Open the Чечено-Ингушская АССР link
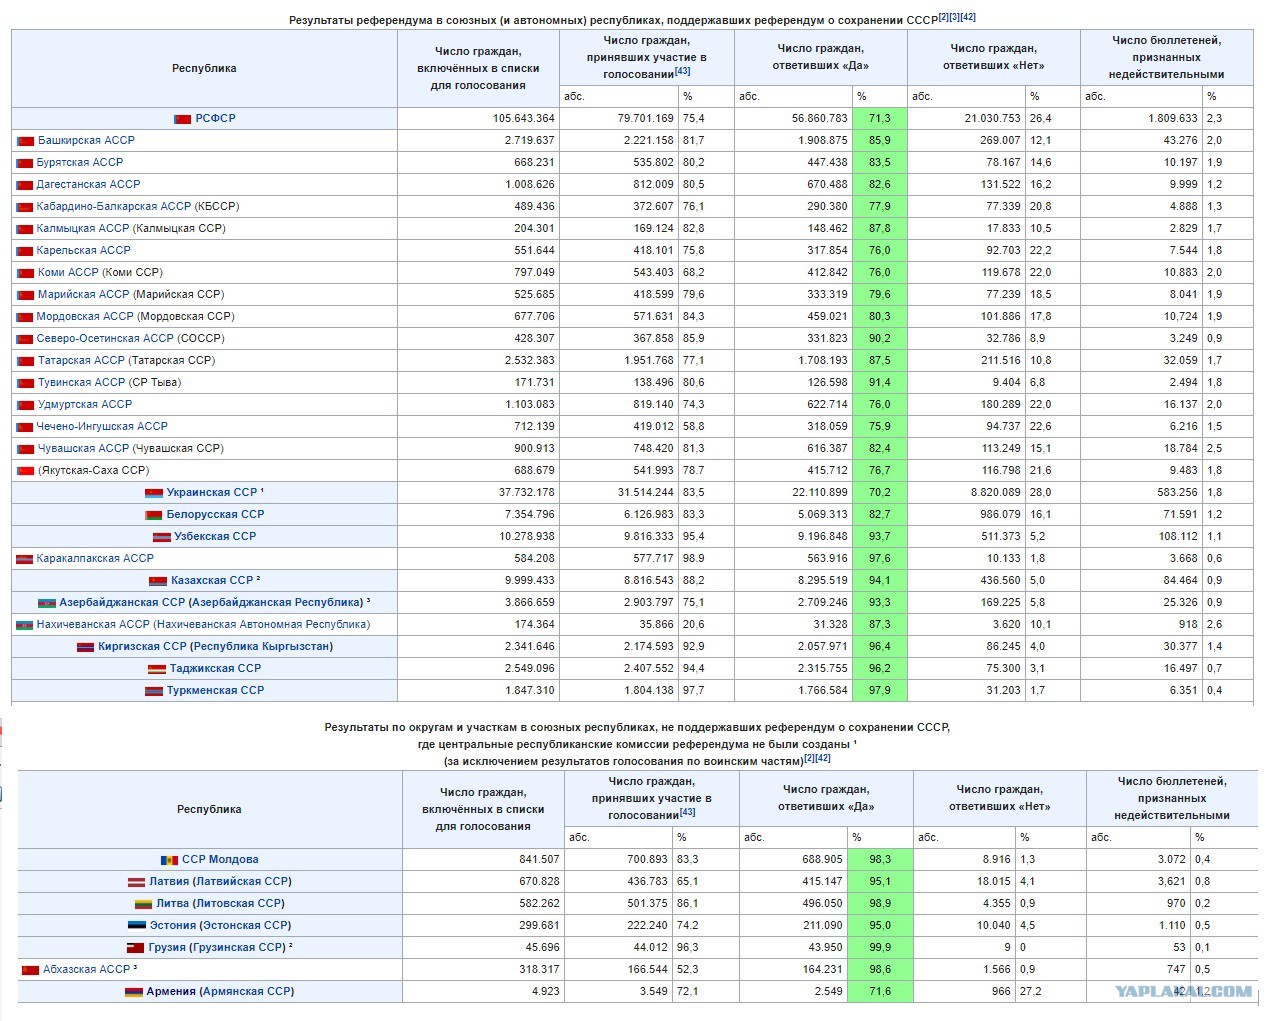1278x1021 pixels. coord(102,426)
